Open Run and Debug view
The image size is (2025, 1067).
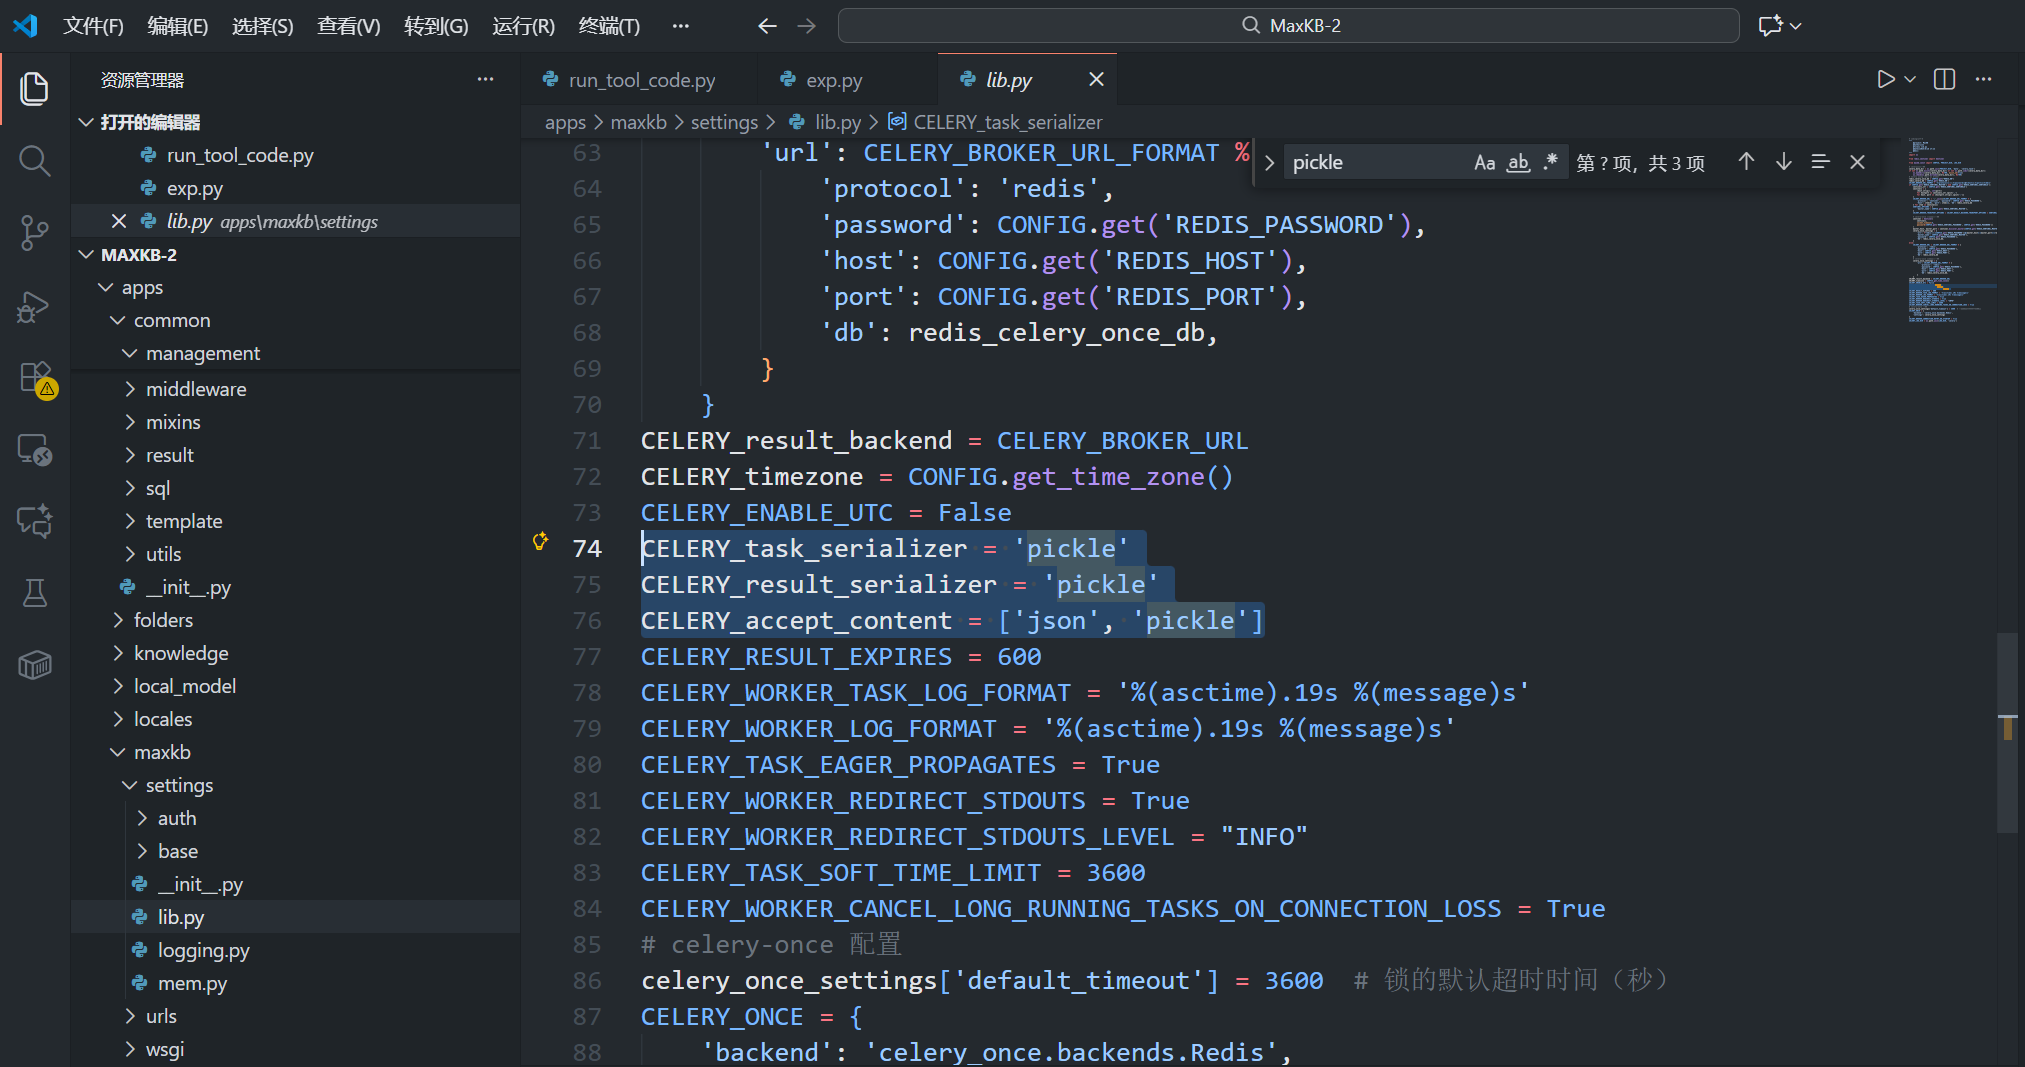(34, 306)
